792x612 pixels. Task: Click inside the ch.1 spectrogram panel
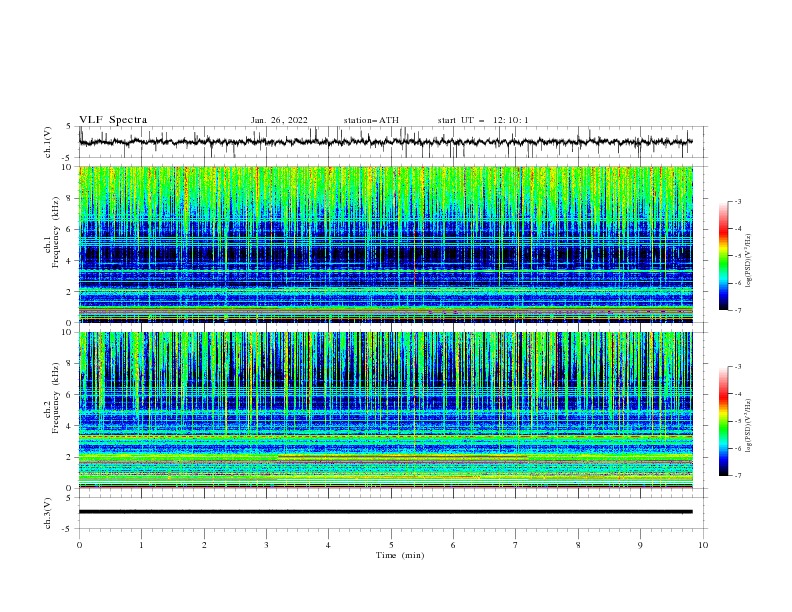pos(385,244)
